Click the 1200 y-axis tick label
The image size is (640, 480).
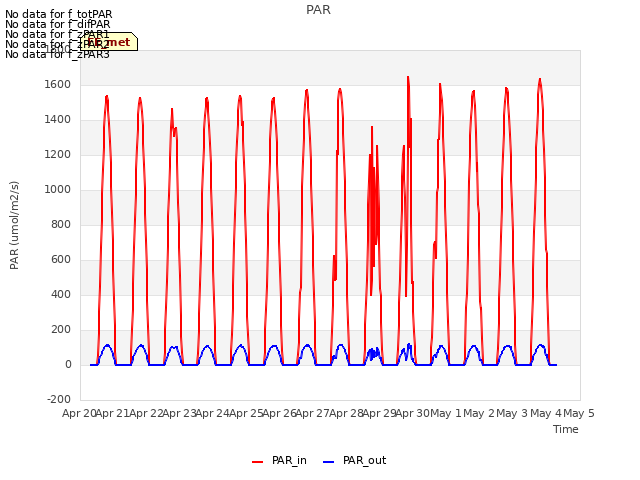point(58,155)
